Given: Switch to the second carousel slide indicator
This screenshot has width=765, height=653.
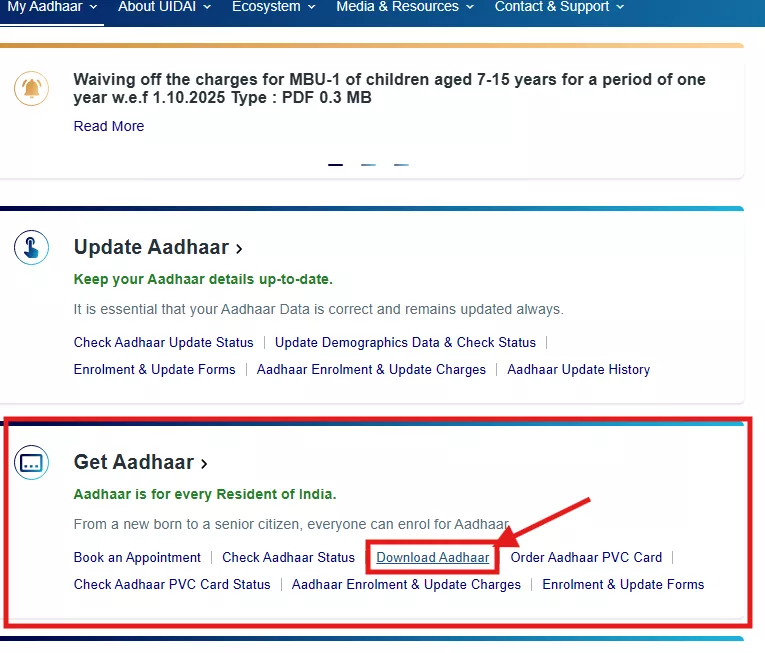Looking at the screenshot, I should pos(368,165).
